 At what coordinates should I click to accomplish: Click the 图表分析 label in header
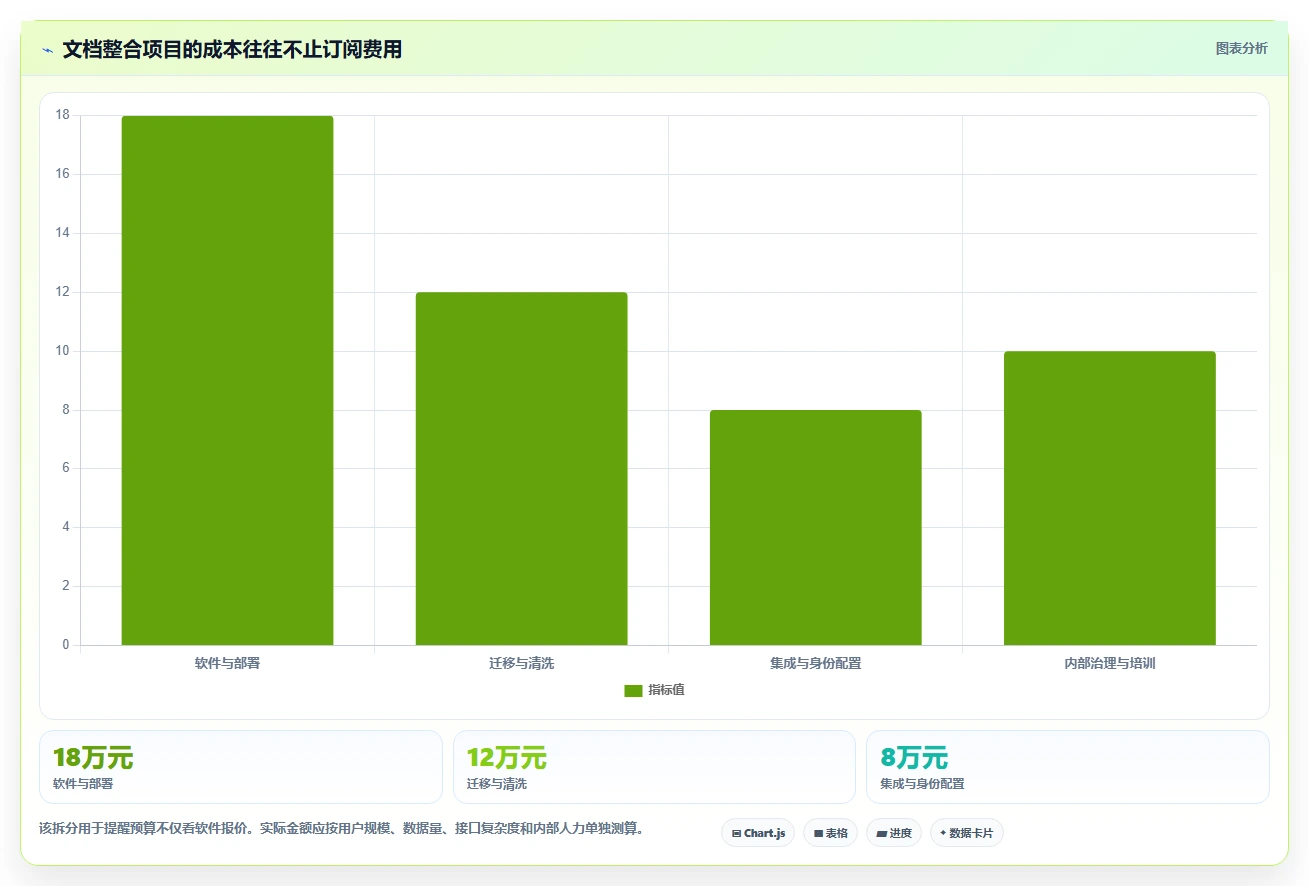tap(1241, 48)
